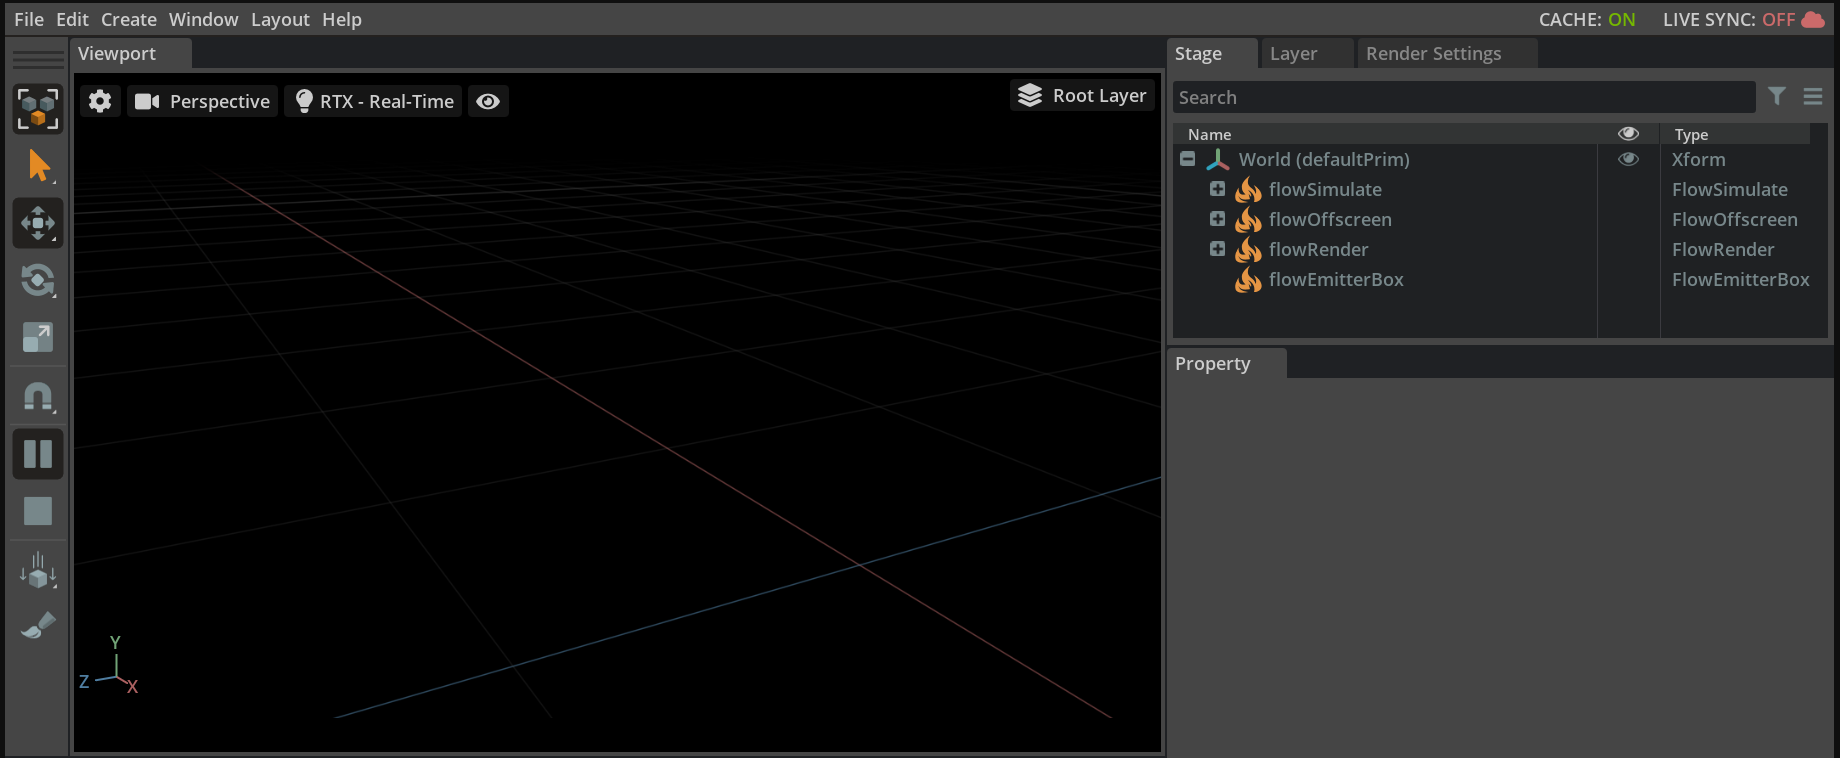
Task: Open the Stage options hamburger menu
Action: (x=1813, y=96)
